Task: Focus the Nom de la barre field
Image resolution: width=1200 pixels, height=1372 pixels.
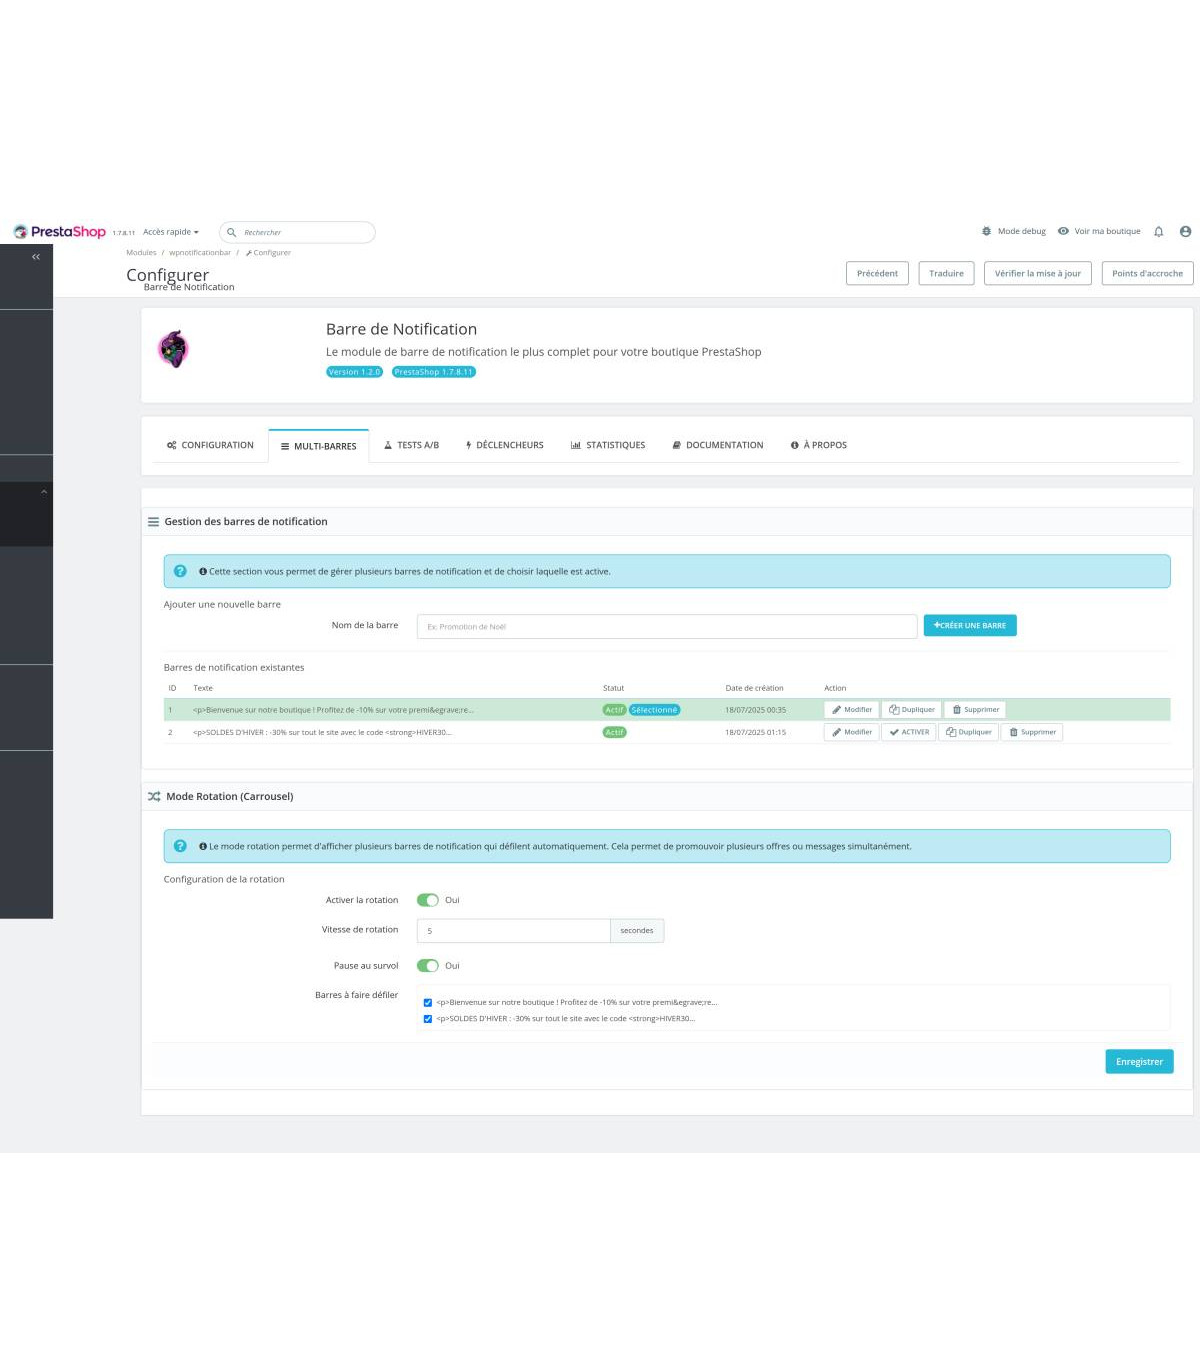Action: [x=666, y=627]
